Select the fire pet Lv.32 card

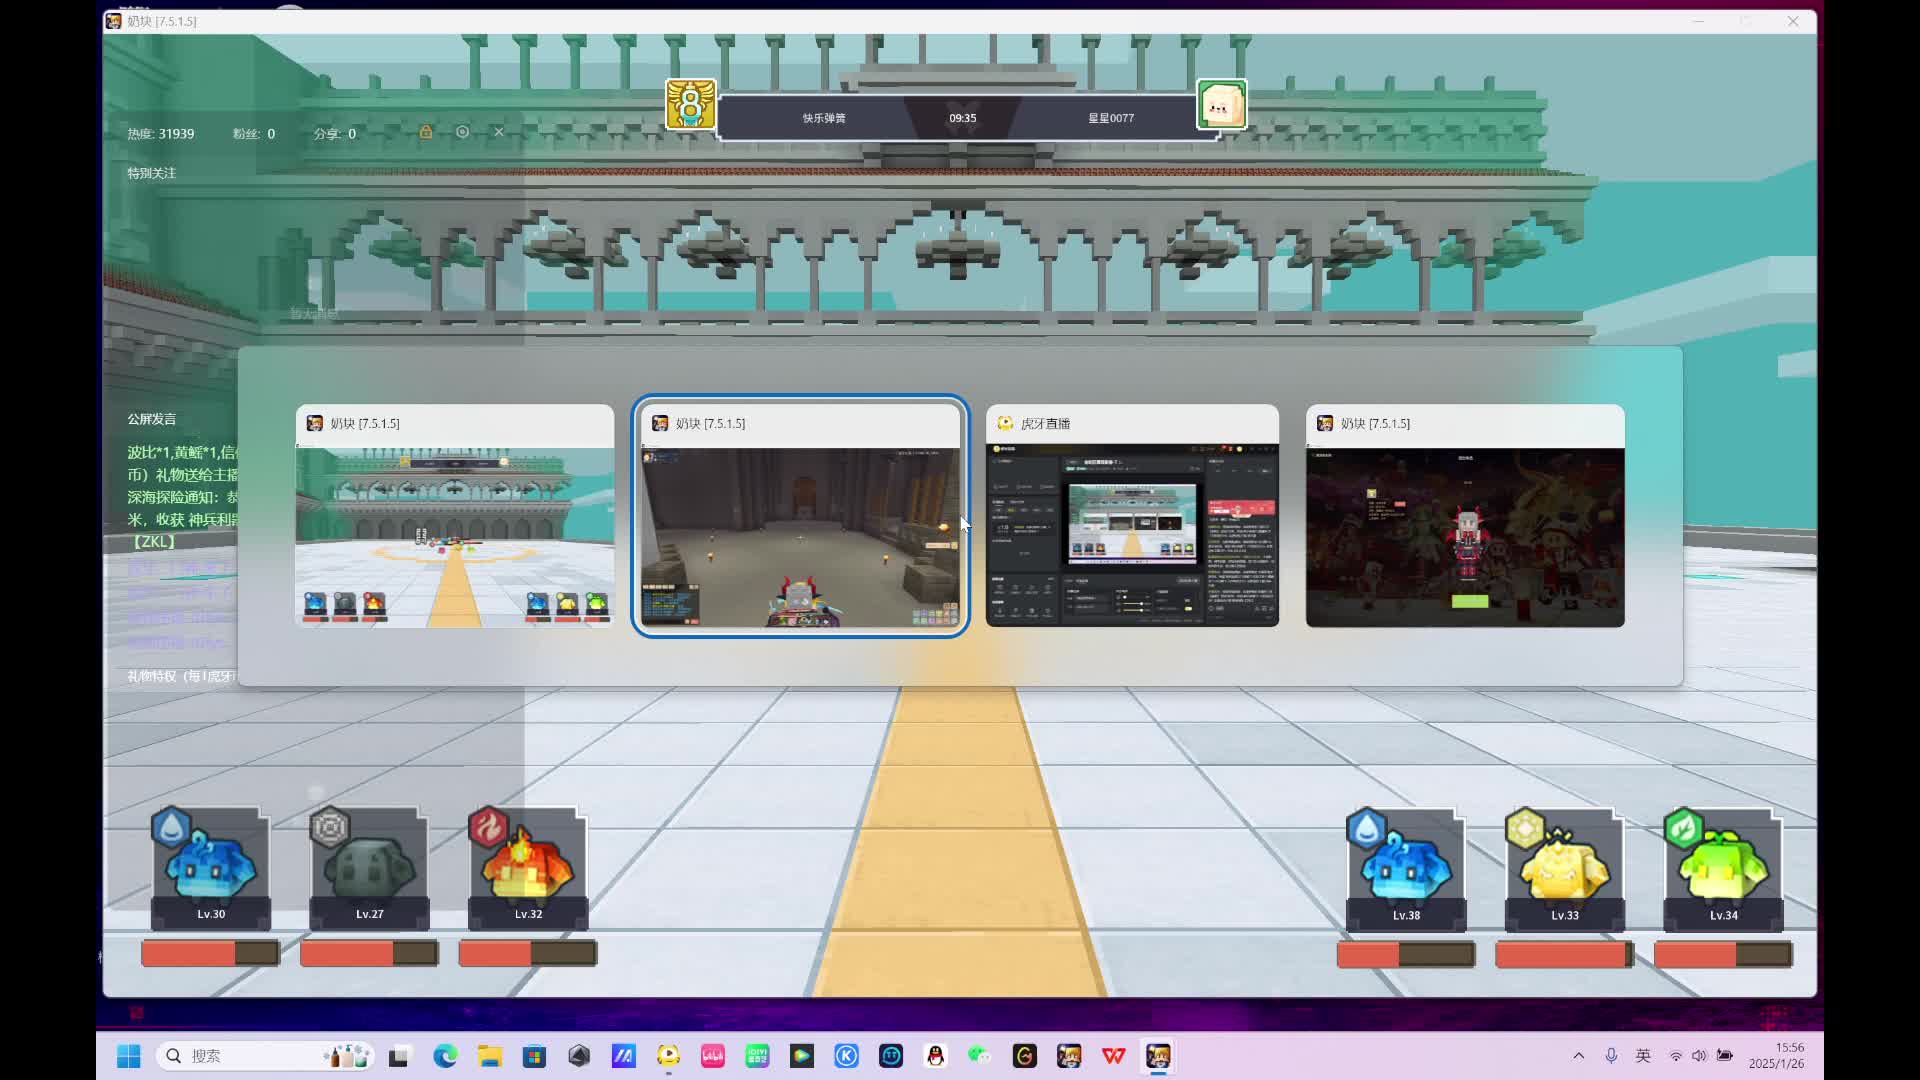click(528, 868)
